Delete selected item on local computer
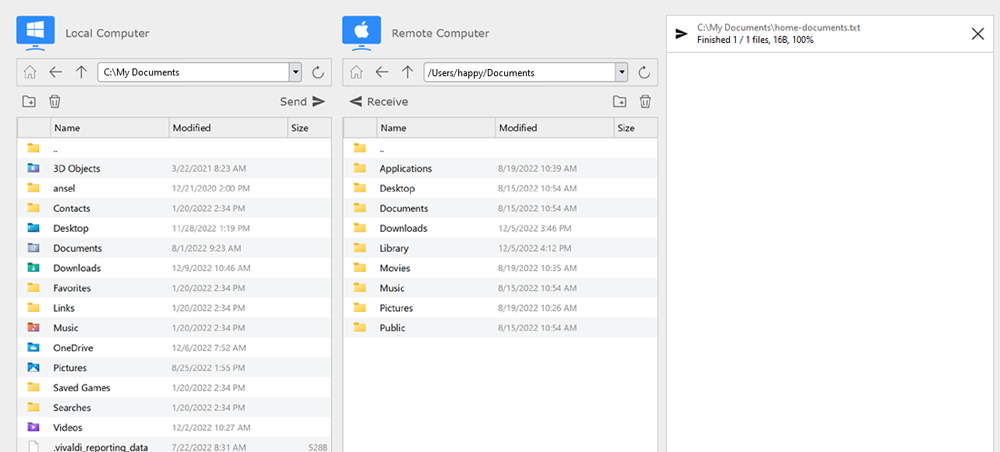The height and width of the screenshot is (452, 1000). click(x=55, y=101)
